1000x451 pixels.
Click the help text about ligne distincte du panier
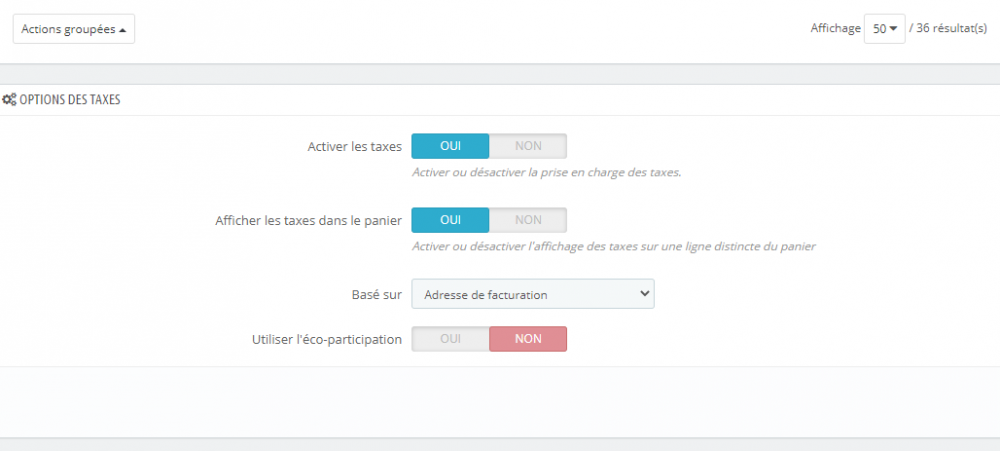pos(614,246)
